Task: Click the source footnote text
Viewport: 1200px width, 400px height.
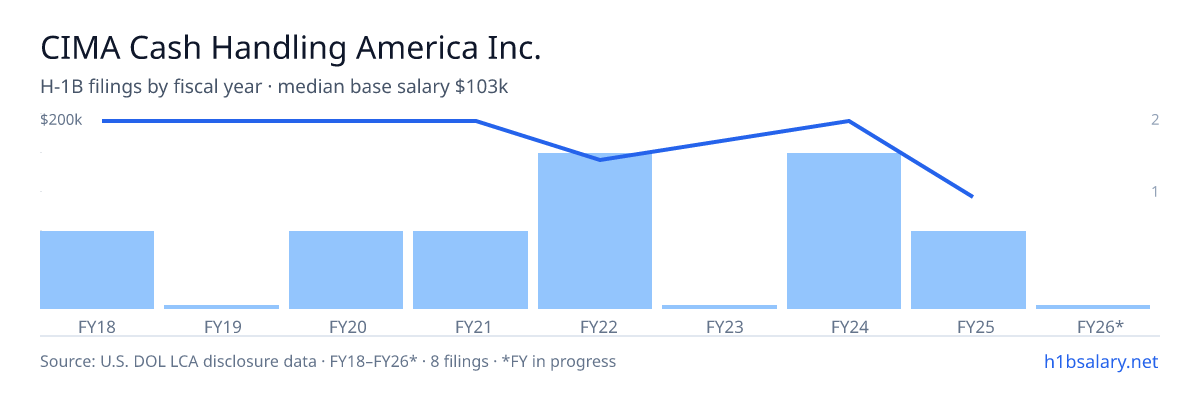Action: coord(328,361)
